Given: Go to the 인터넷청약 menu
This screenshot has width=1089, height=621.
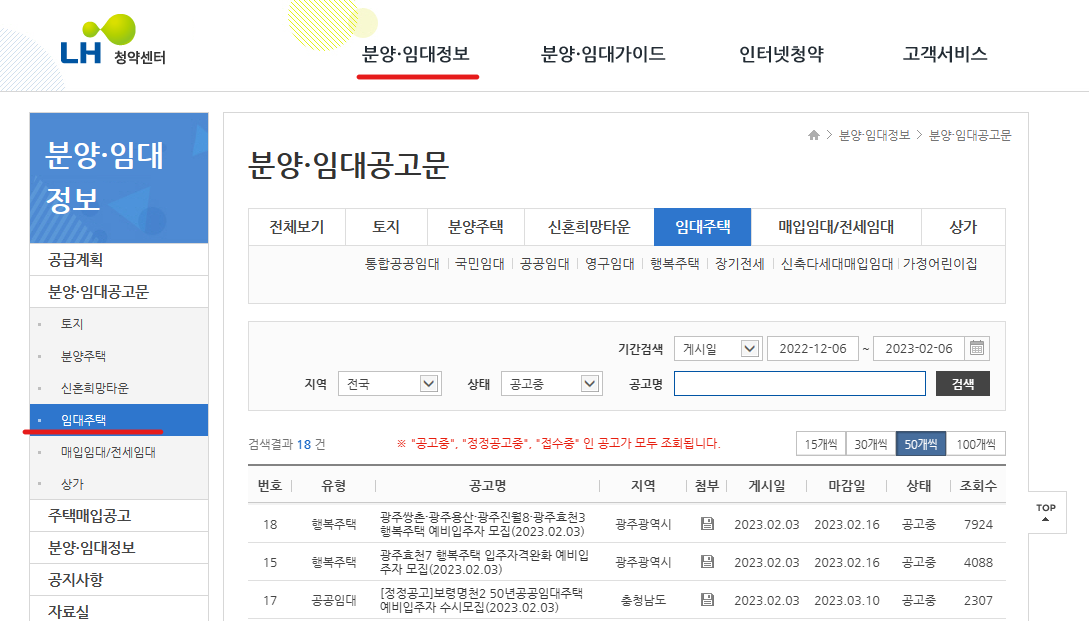Looking at the screenshot, I should tap(782, 56).
